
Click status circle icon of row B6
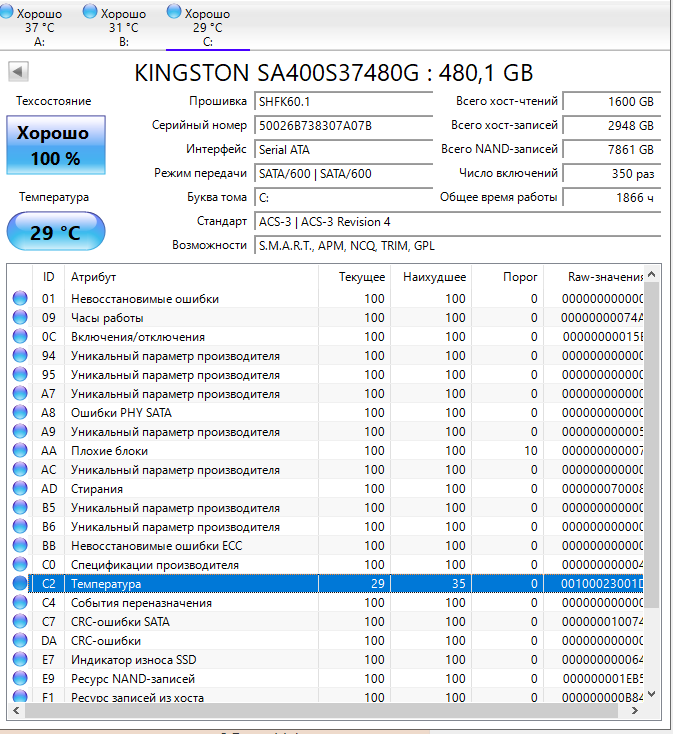pyautogui.click(x=20, y=526)
